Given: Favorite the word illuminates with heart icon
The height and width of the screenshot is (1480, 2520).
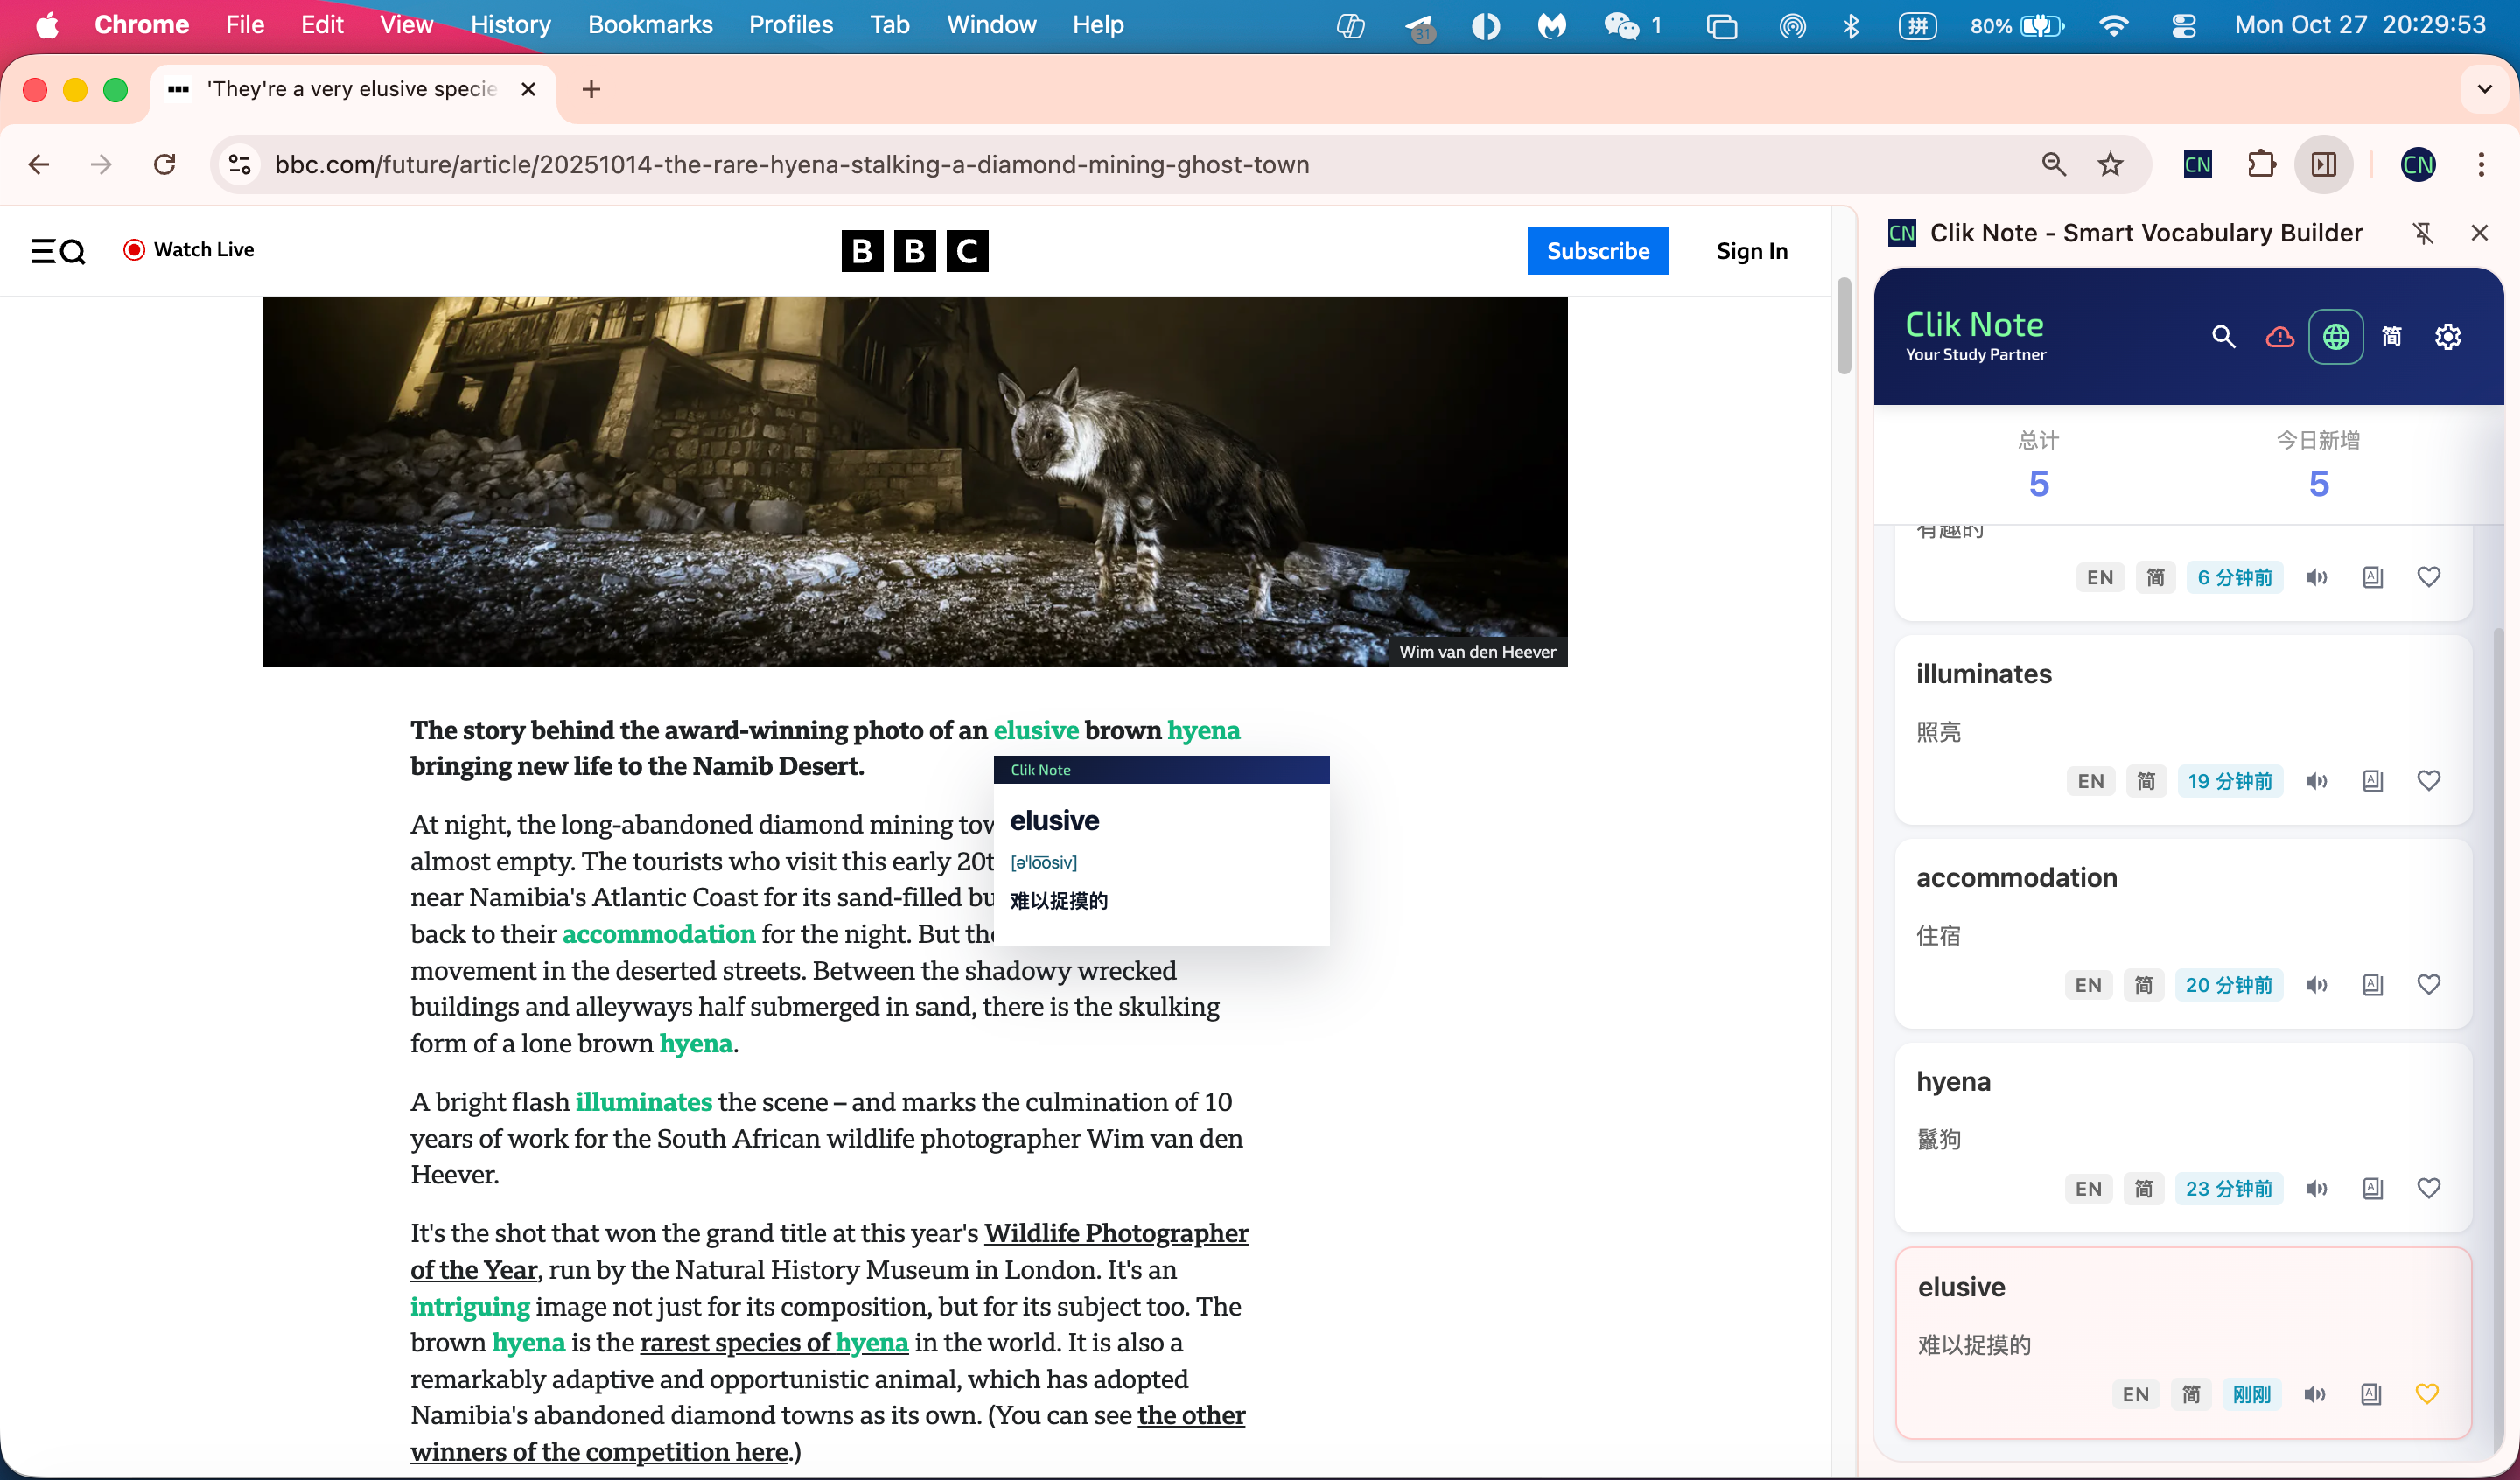Looking at the screenshot, I should click(2429, 781).
